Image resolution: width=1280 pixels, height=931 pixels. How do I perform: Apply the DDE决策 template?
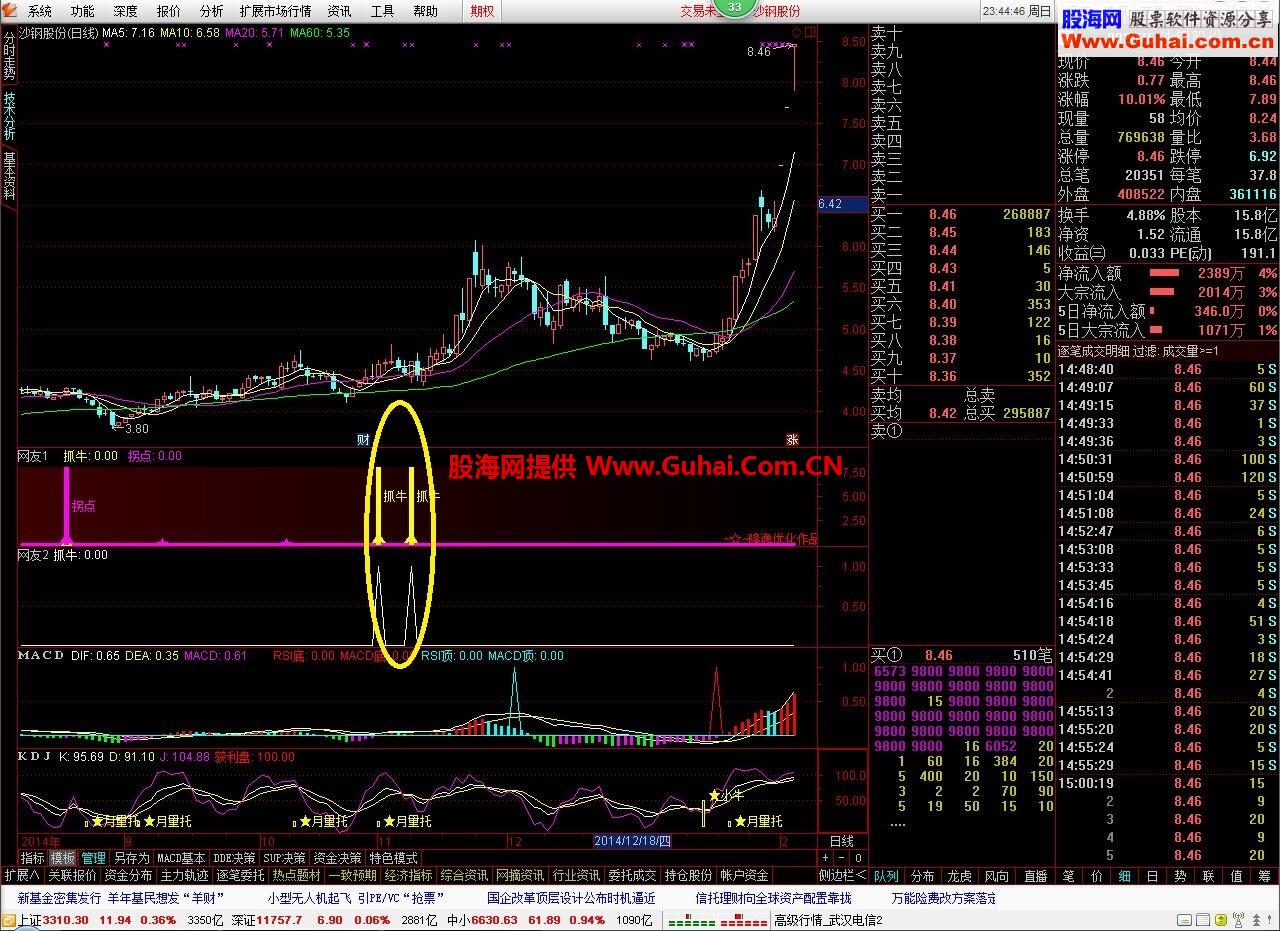pyautogui.click(x=234, y=858)
